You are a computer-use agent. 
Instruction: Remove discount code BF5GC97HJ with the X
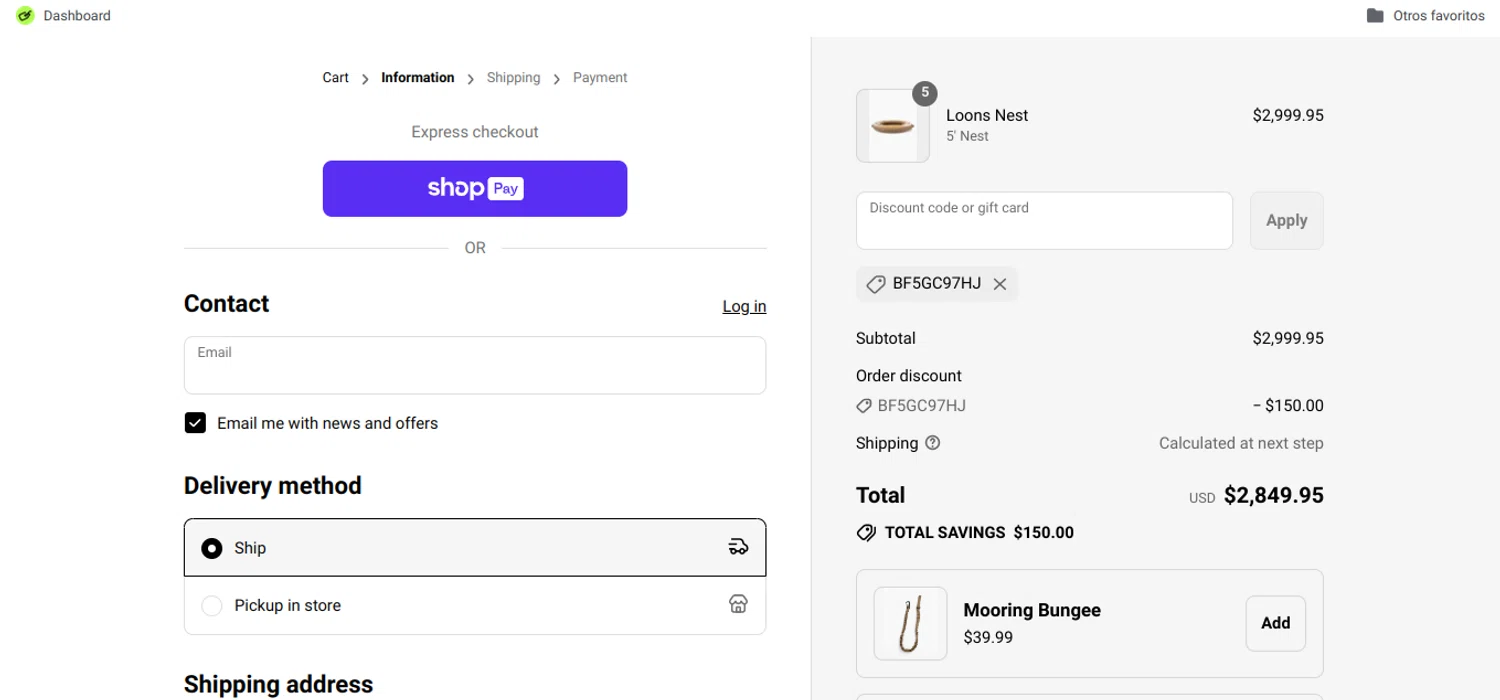tap(999, 284)
